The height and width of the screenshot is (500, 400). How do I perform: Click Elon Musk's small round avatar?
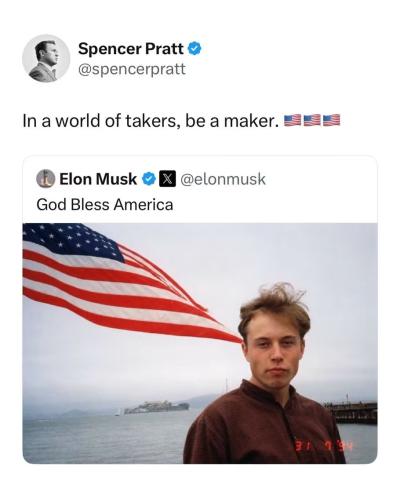(45, 179)
